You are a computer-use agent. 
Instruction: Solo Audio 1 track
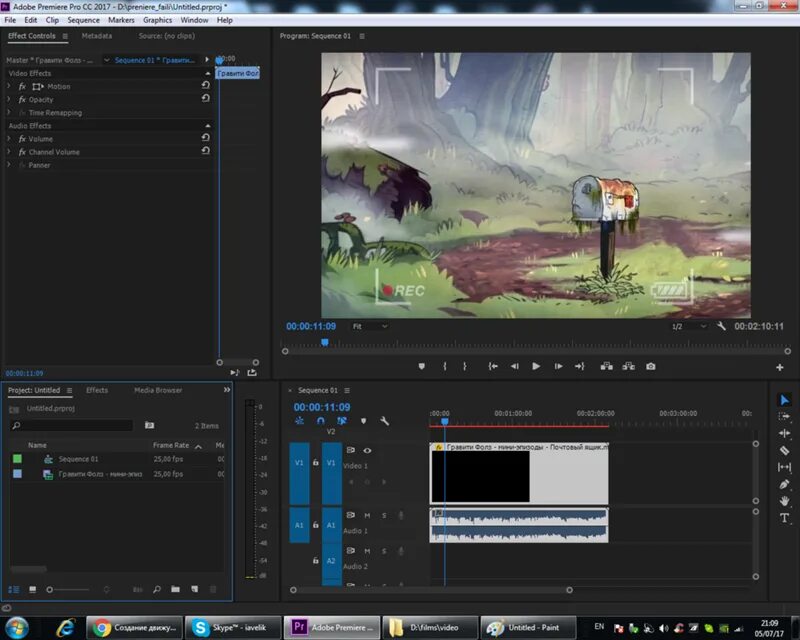pyautogui.click(x=384, y=515)
